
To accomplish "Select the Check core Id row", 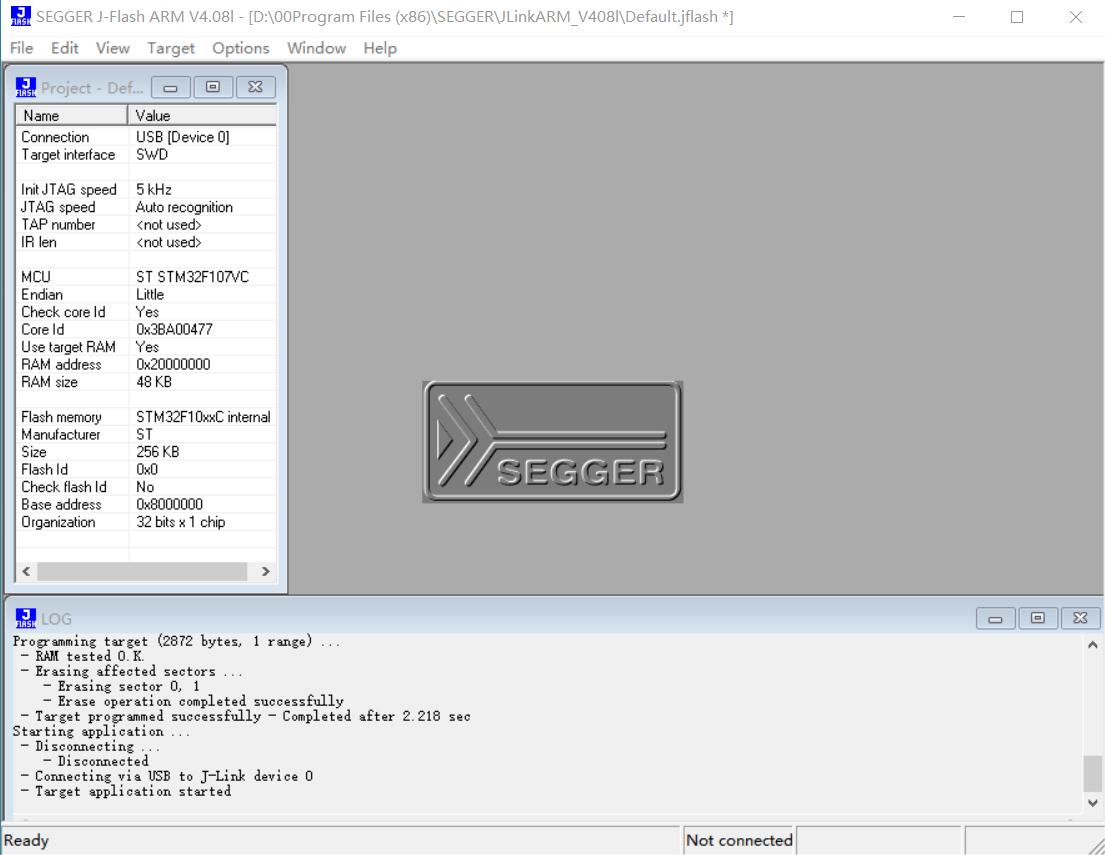I will pos(146,312).
